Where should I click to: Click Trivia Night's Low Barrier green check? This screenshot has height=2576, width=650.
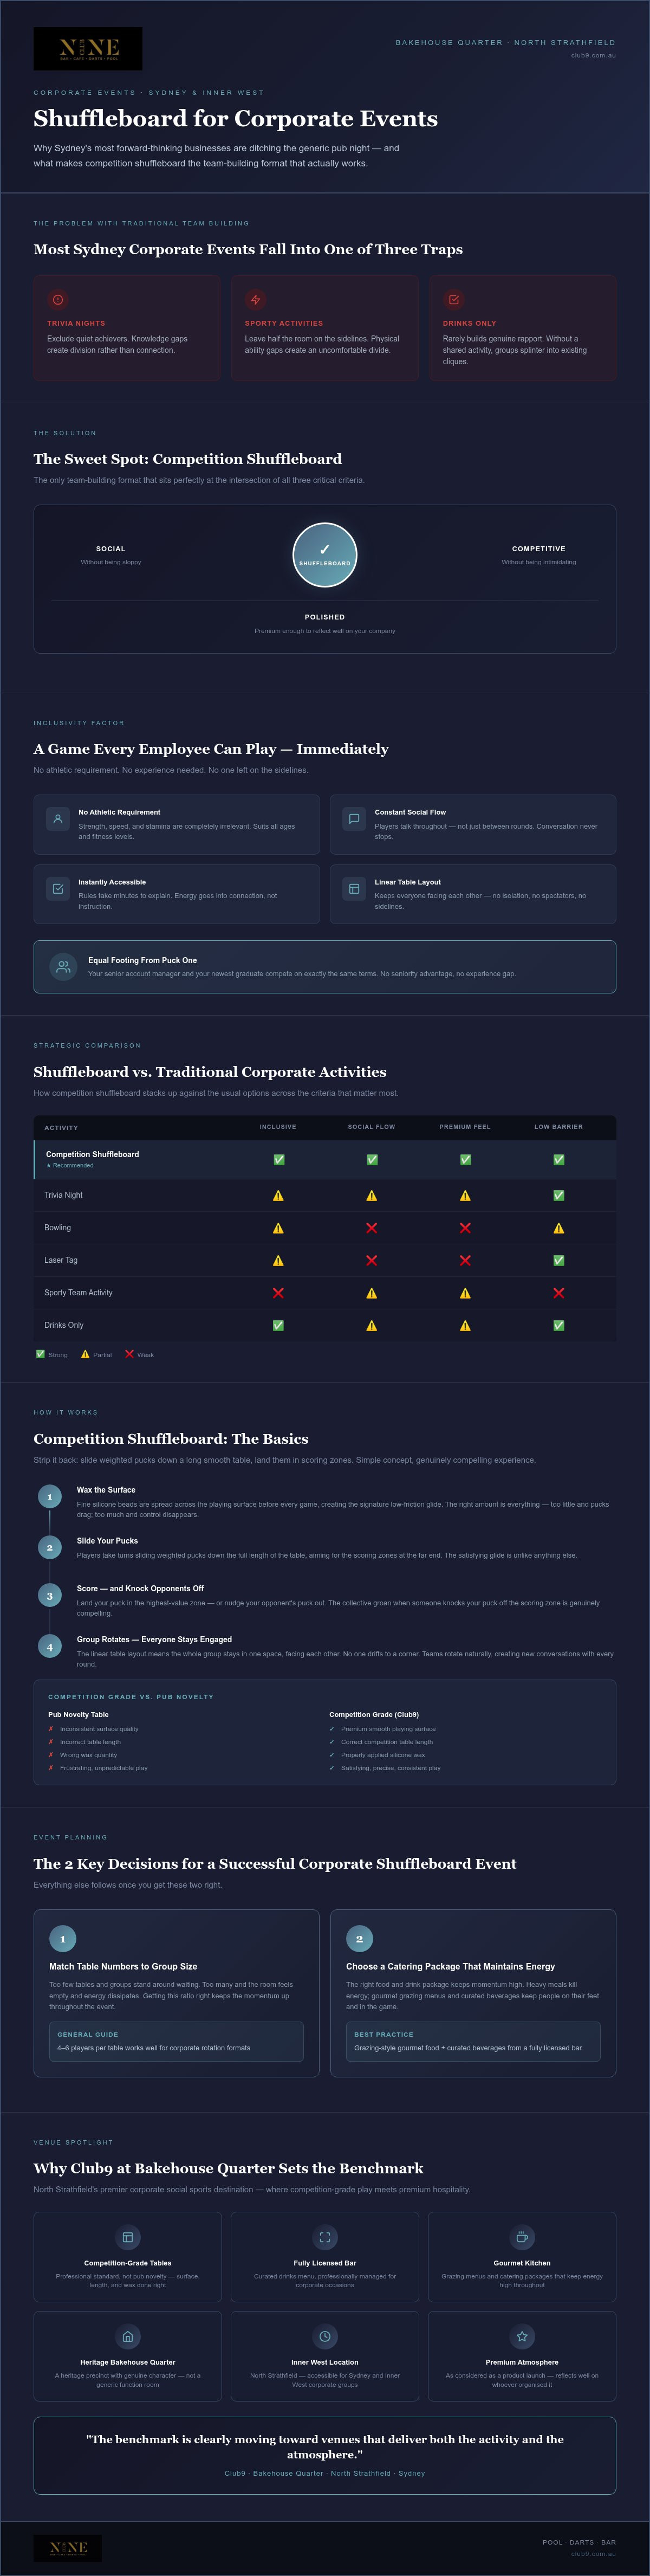coord(558,1195)
